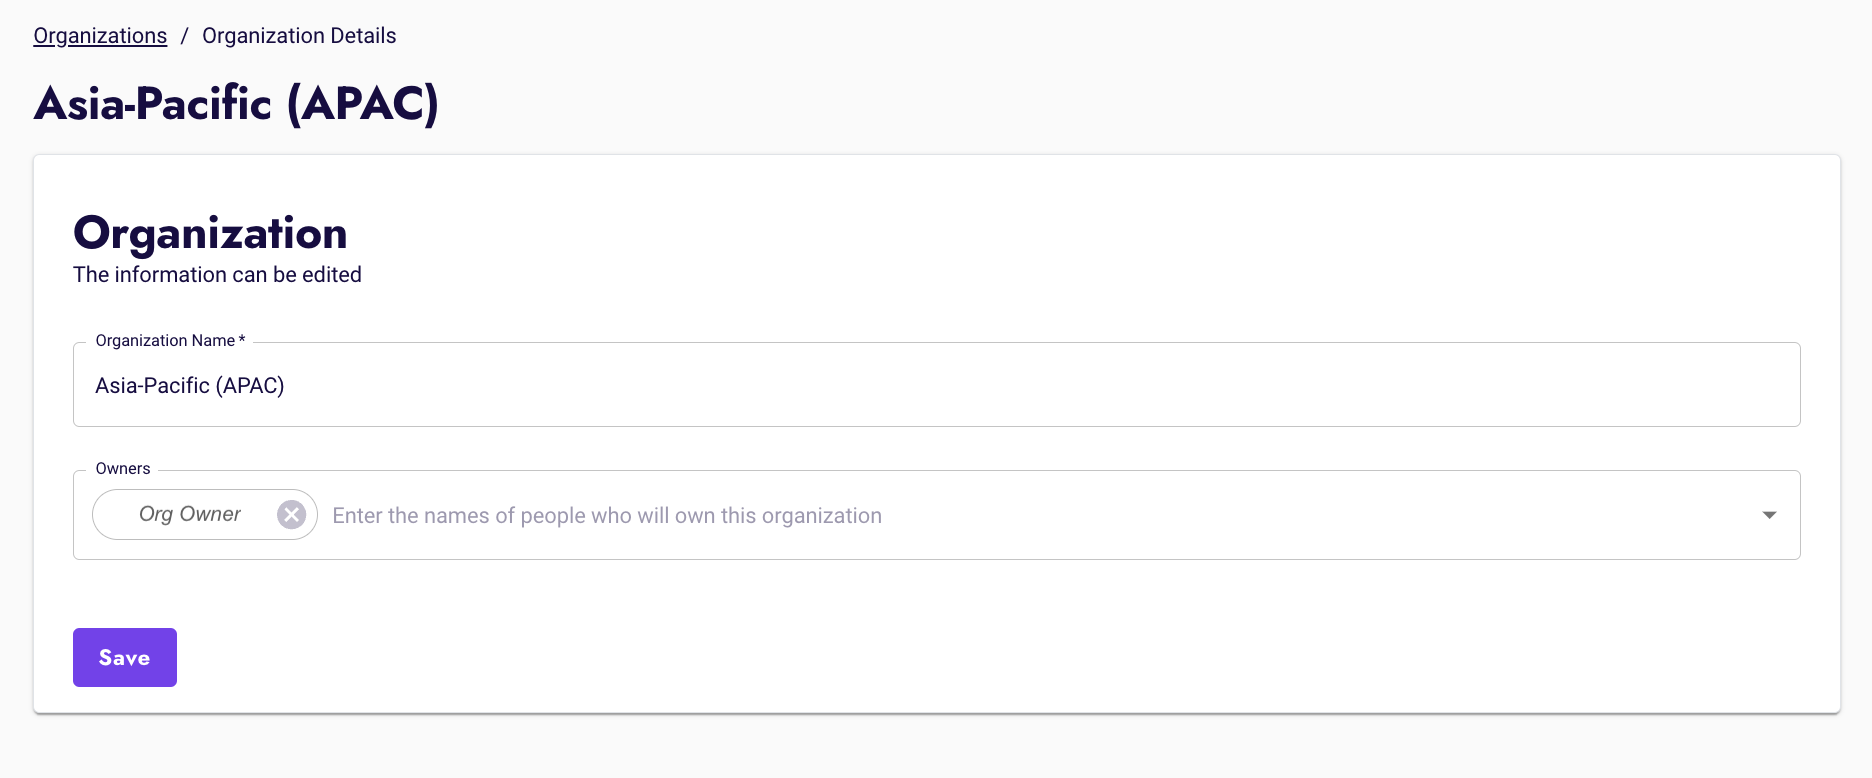Click the Asia-Pacific (APAC) text inside name field
Viewport: 1872px width, 778px height.
[x=190, y=386]
